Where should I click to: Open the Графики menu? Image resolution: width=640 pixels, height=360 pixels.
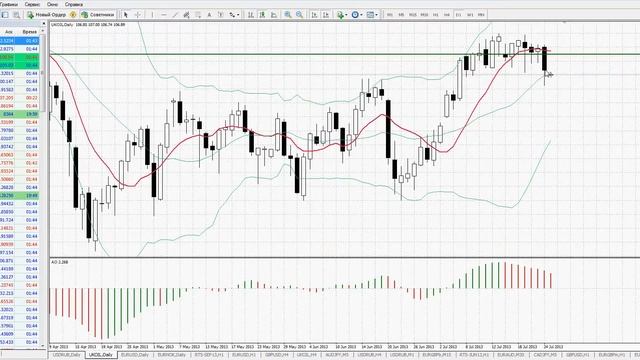pos(9,4)
